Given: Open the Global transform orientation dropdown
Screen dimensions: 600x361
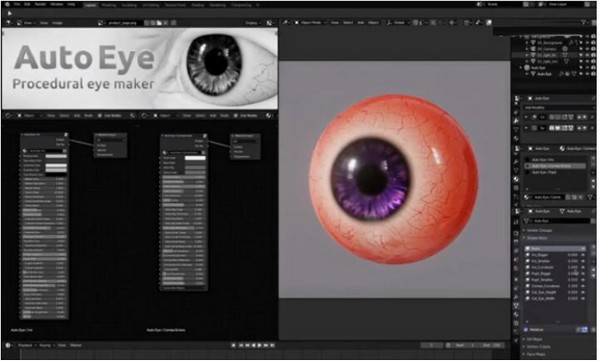Looking at the screenshot, I should click(396, 23).
